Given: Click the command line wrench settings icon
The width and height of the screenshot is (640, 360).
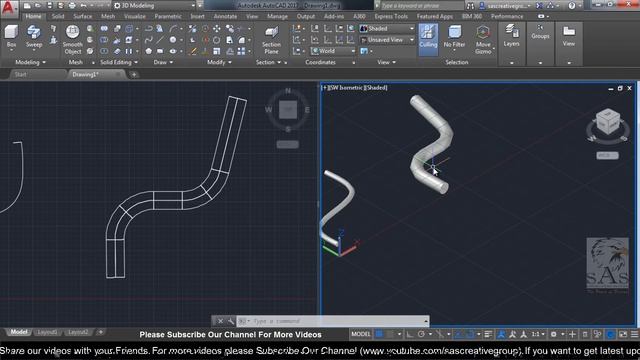Looking at the screenshot, I should (231, 321).
